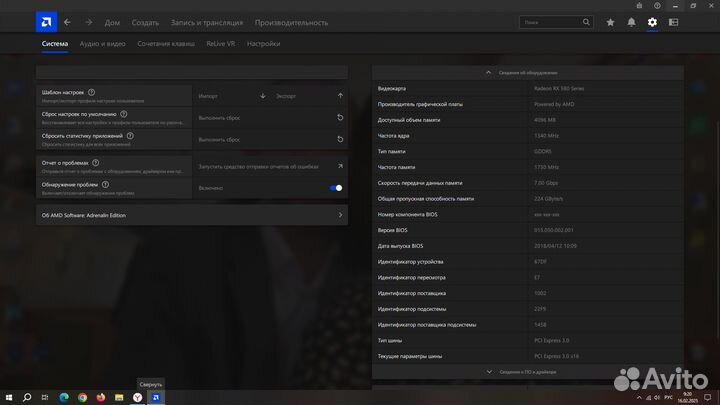This screenshot has width=720, height=405.
Task: Open Windows taskbar search
Action: (x=27, y=398)
